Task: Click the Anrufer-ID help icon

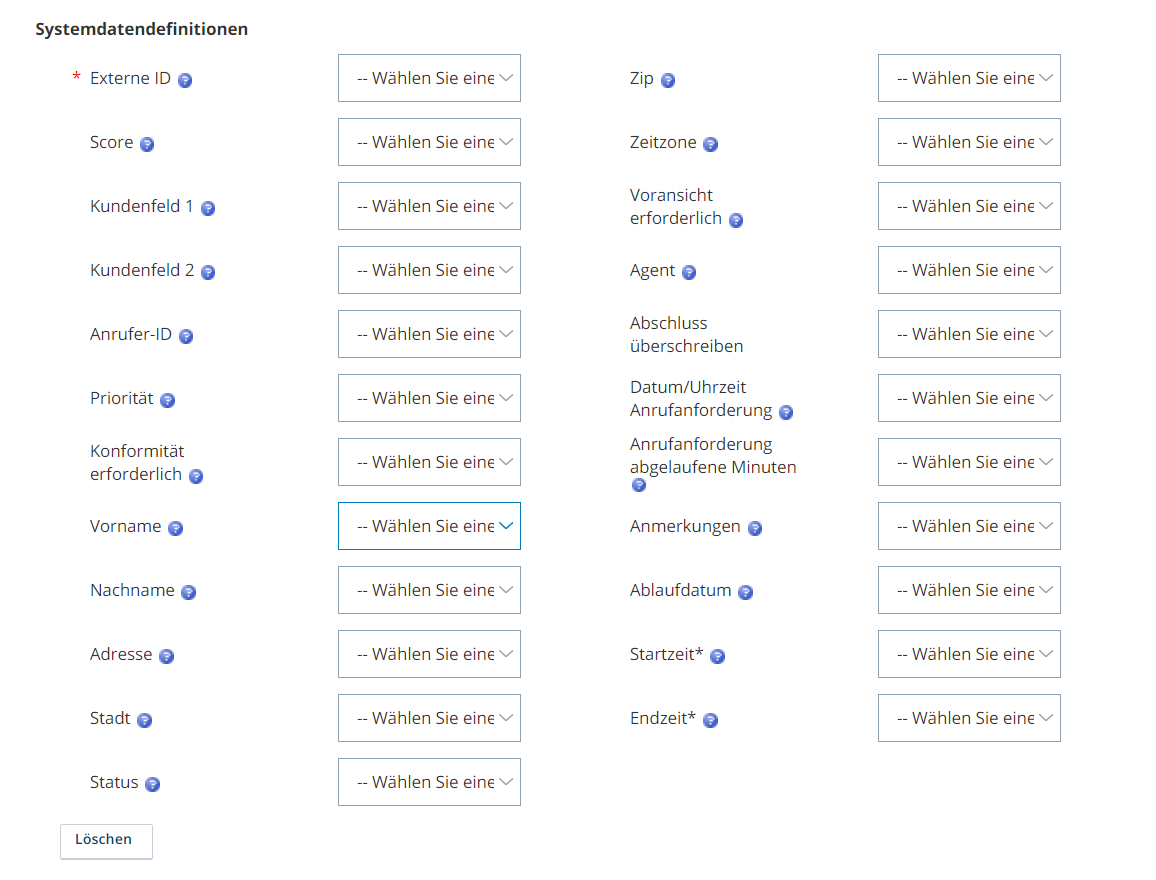Action: [186, 337]
